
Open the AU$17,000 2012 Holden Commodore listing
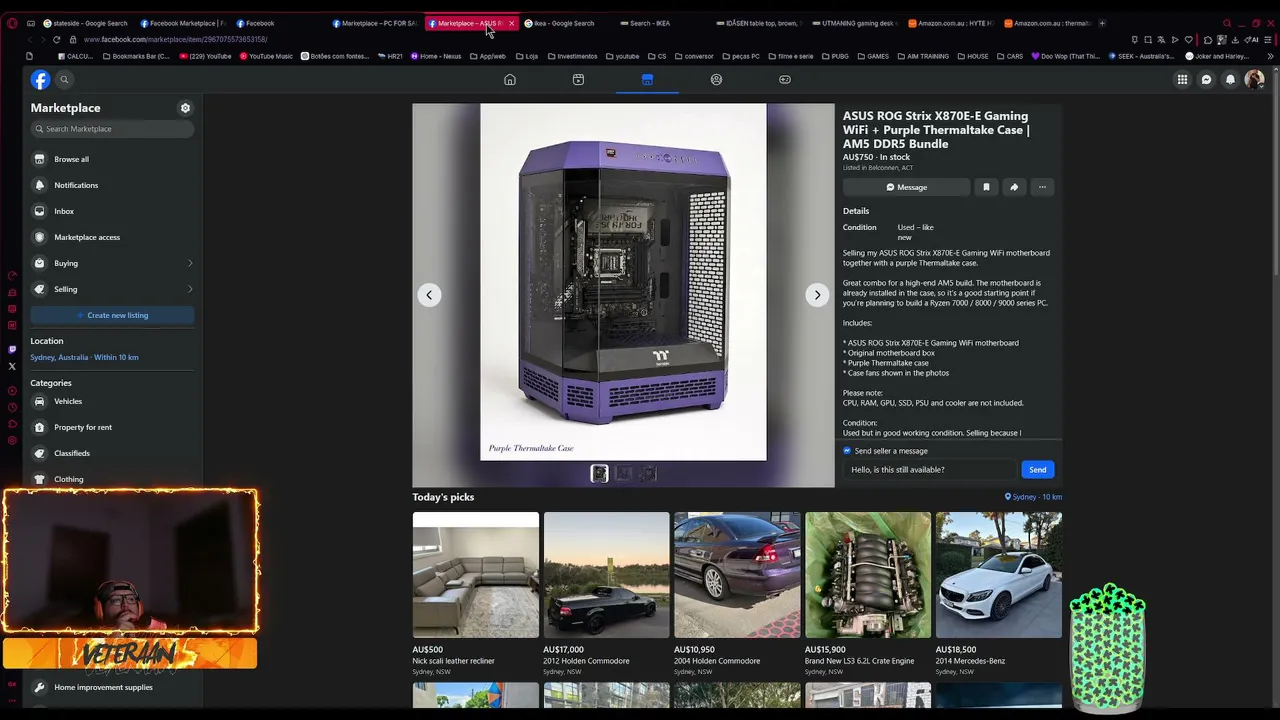(606, 594)
